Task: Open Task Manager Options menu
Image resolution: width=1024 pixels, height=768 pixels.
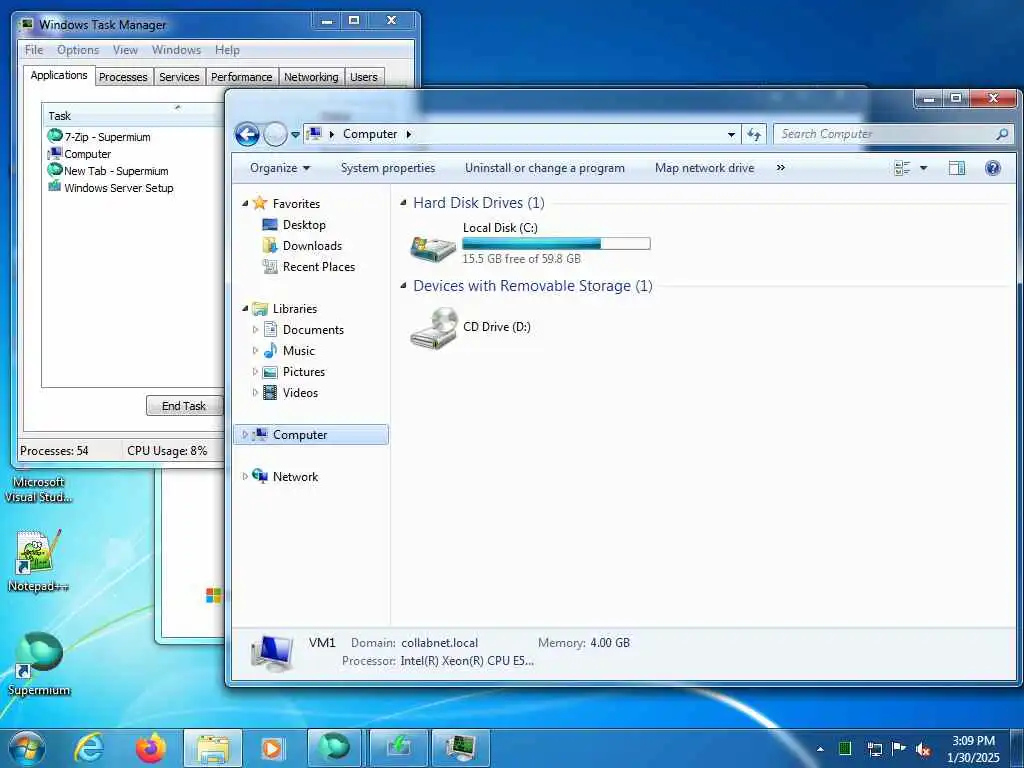Action: point(78,50)
